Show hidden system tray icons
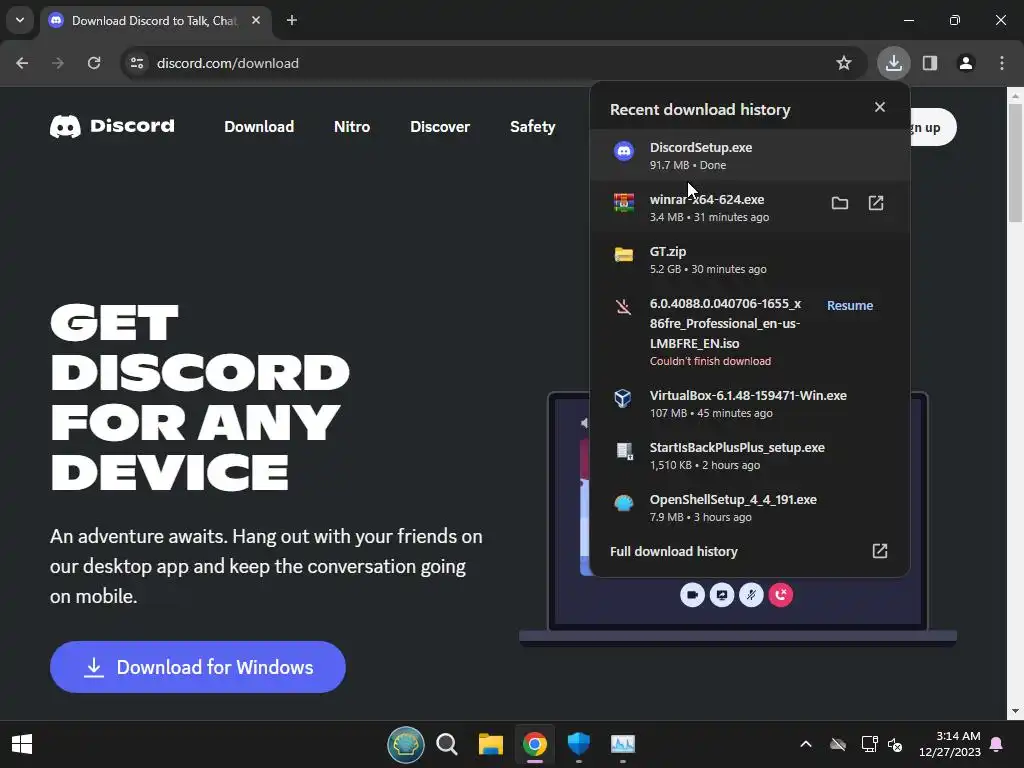The height and width of the screenshot is (768, 1024). [806, 744]
